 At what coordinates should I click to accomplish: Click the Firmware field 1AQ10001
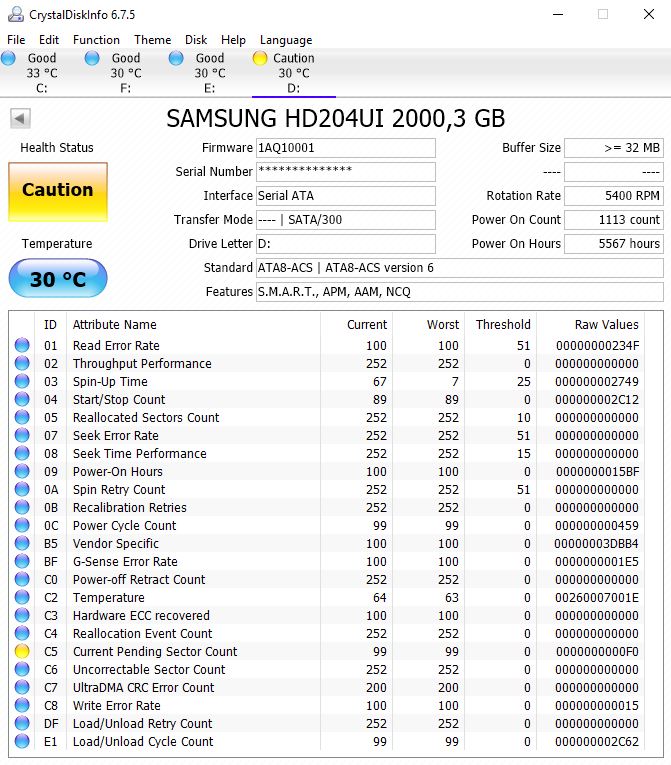point(346,148)
